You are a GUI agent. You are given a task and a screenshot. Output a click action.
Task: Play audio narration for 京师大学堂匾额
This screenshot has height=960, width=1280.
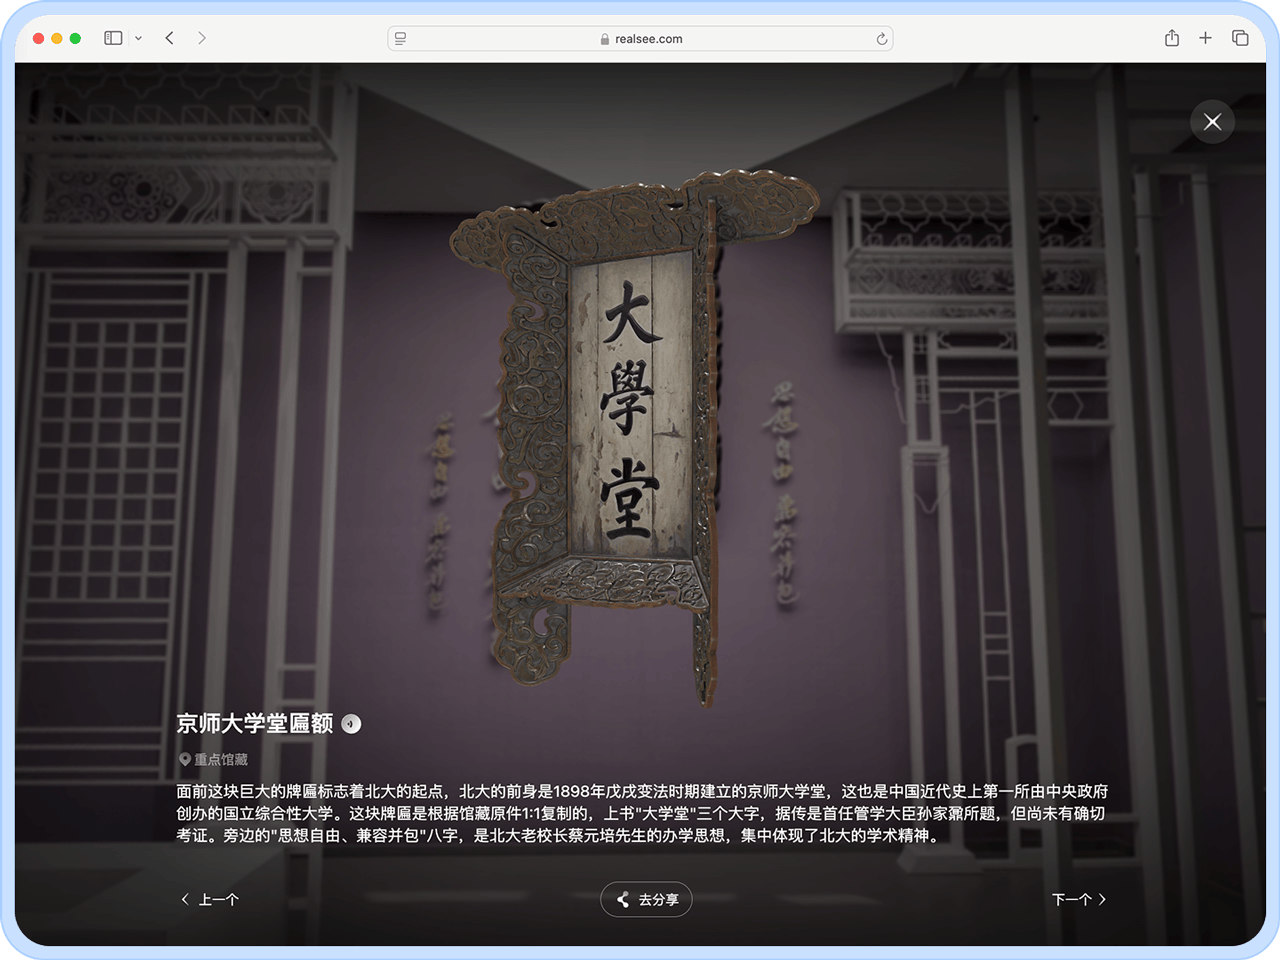pos(351,724)
